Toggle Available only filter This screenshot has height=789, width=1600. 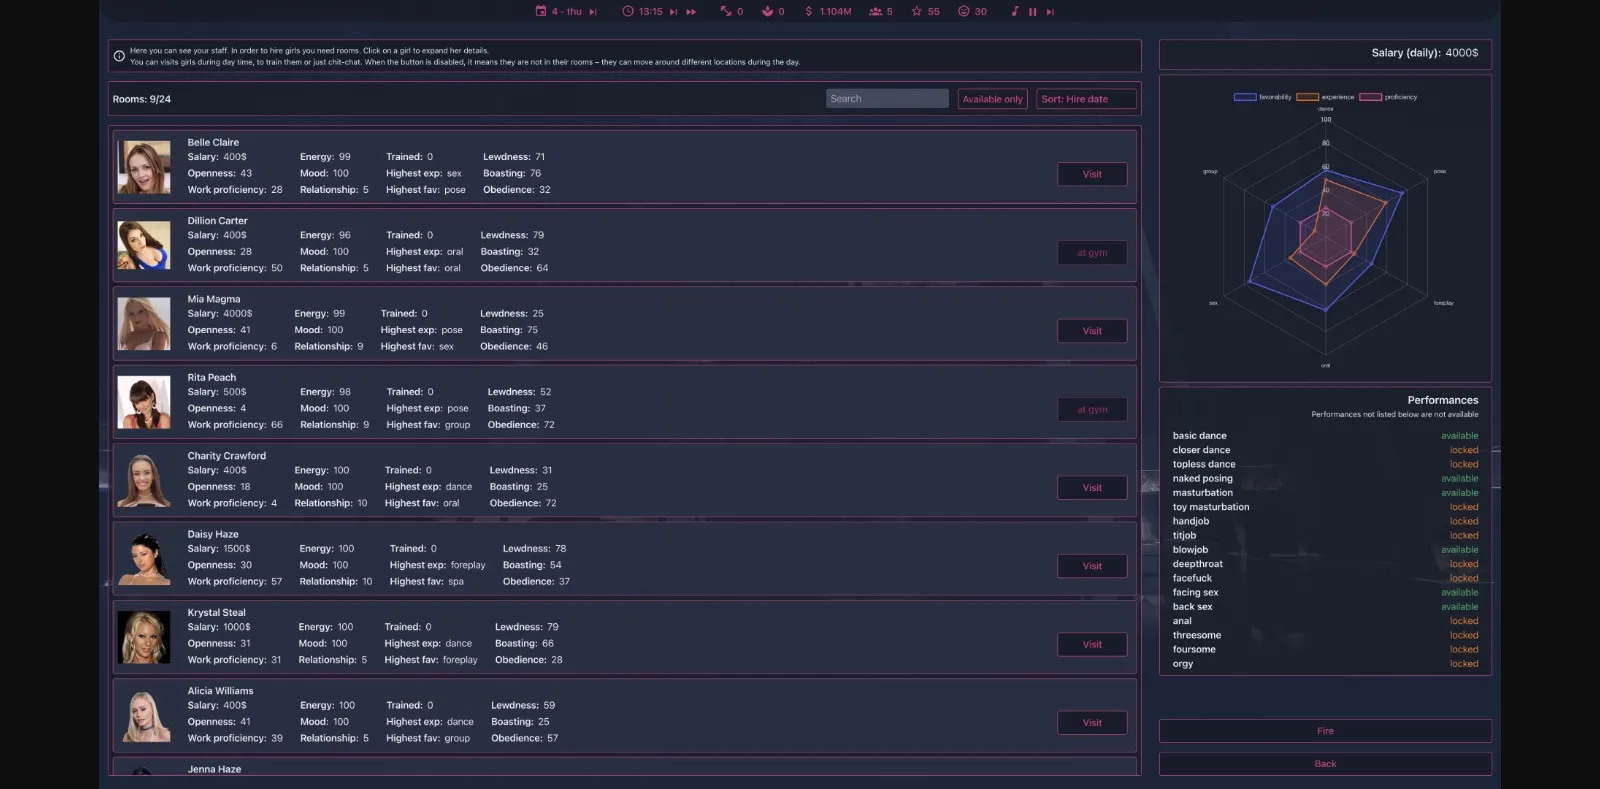click(x=992, y=99)
